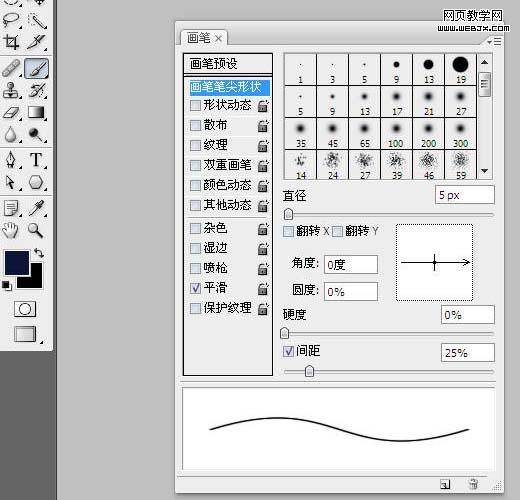The image size is (520, 500).
Task: Click the background color swatch
Action: (35, 280)
